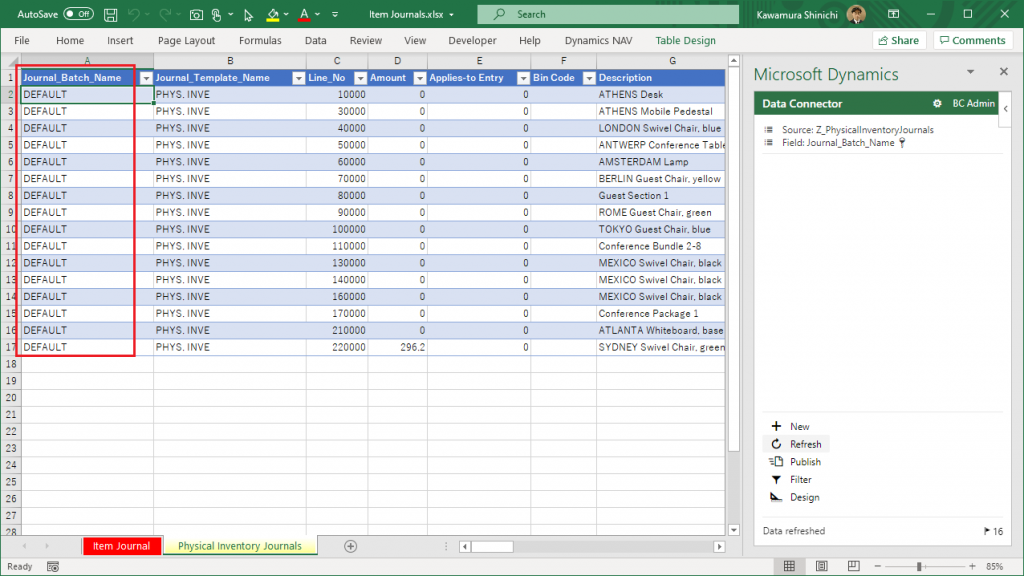
Task: Open the Table Design tab
Action: (685, 40)
